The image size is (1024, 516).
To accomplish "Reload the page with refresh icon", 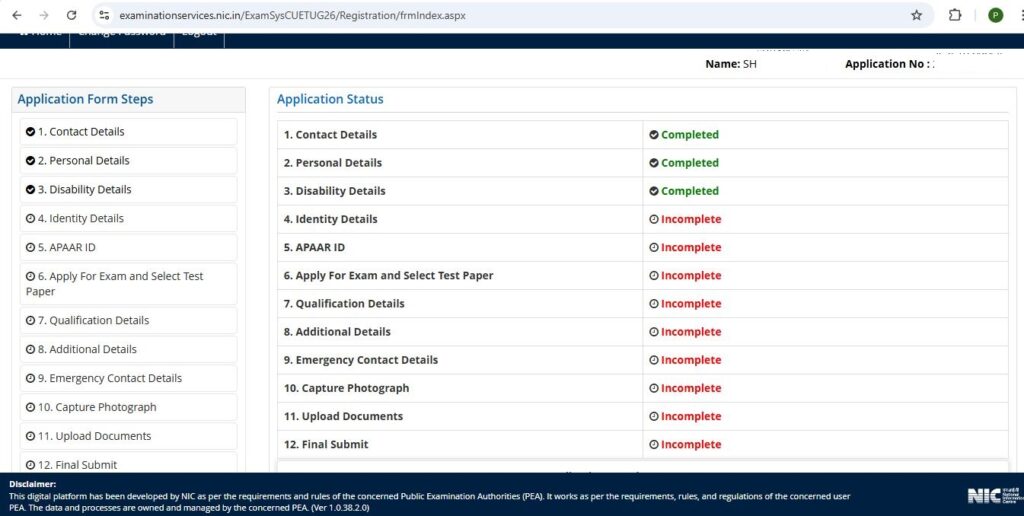I will pos(71,15).
